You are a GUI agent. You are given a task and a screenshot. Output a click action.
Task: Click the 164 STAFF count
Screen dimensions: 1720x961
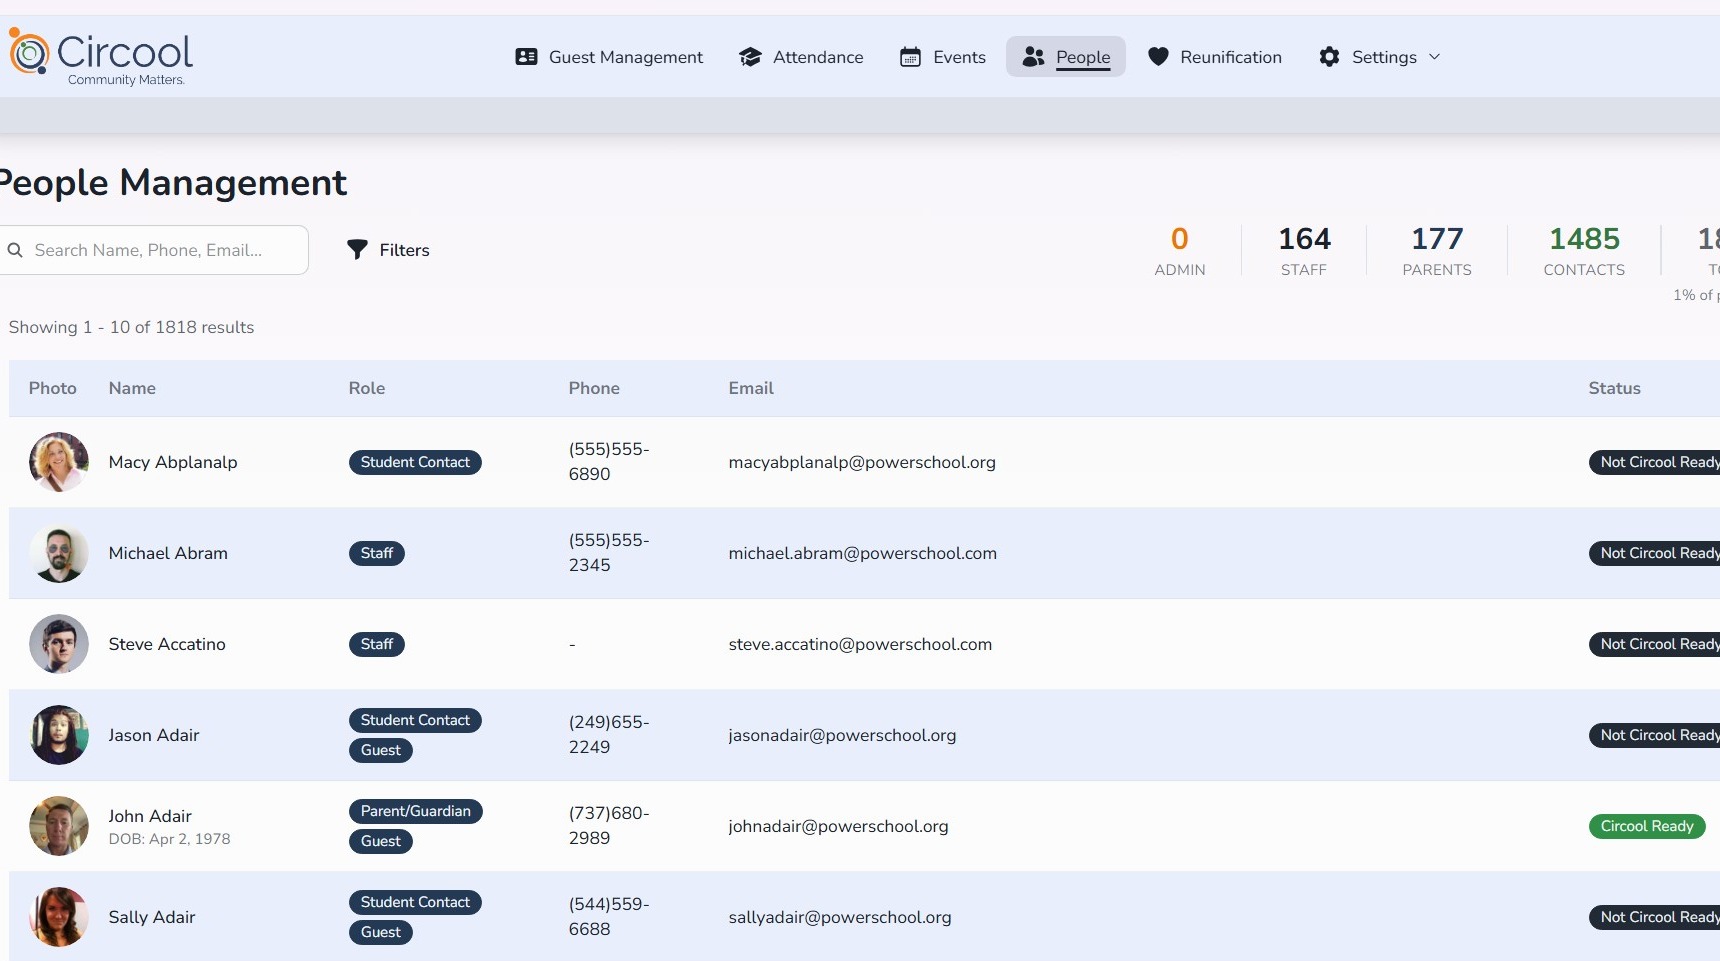1304,250
